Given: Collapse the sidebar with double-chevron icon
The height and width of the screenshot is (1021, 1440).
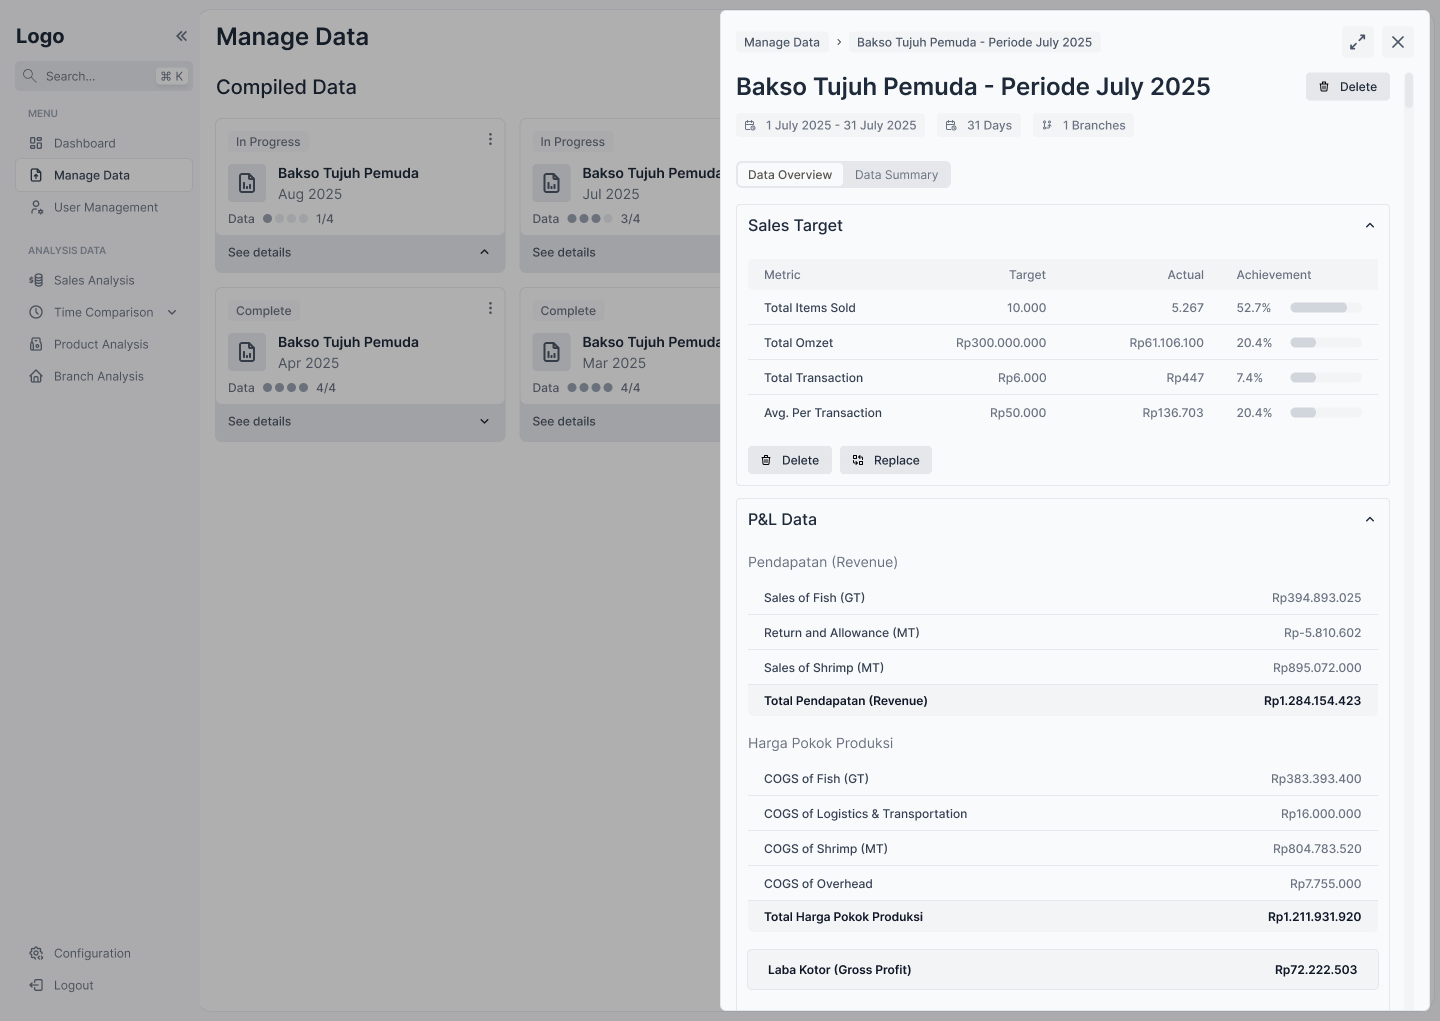Looking at the screenshot, I should pyautogui.click(x=182, y=36).
